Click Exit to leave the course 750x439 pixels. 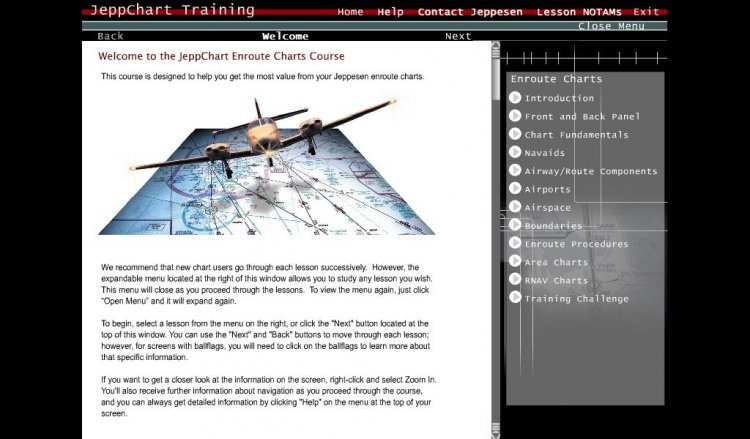coord(646,12)
